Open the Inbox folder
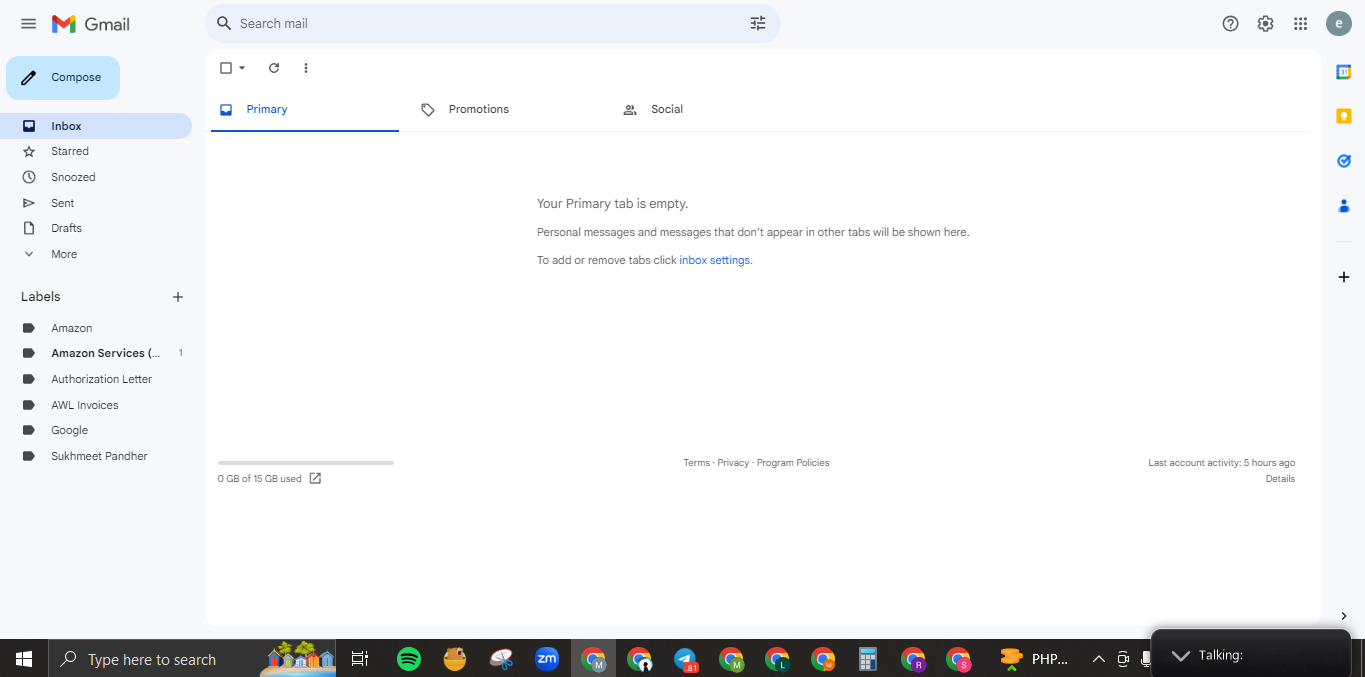Viewport: 1365px width, 677px height. pyautogui.click(x=96, y=126)
